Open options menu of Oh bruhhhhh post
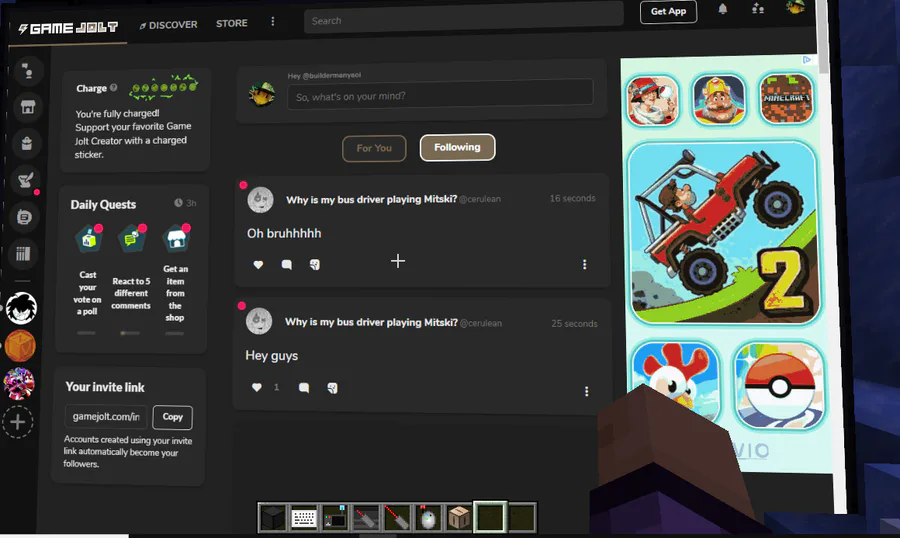The width and height of the screenshot is (900, 538). click(x=584, y=264)
